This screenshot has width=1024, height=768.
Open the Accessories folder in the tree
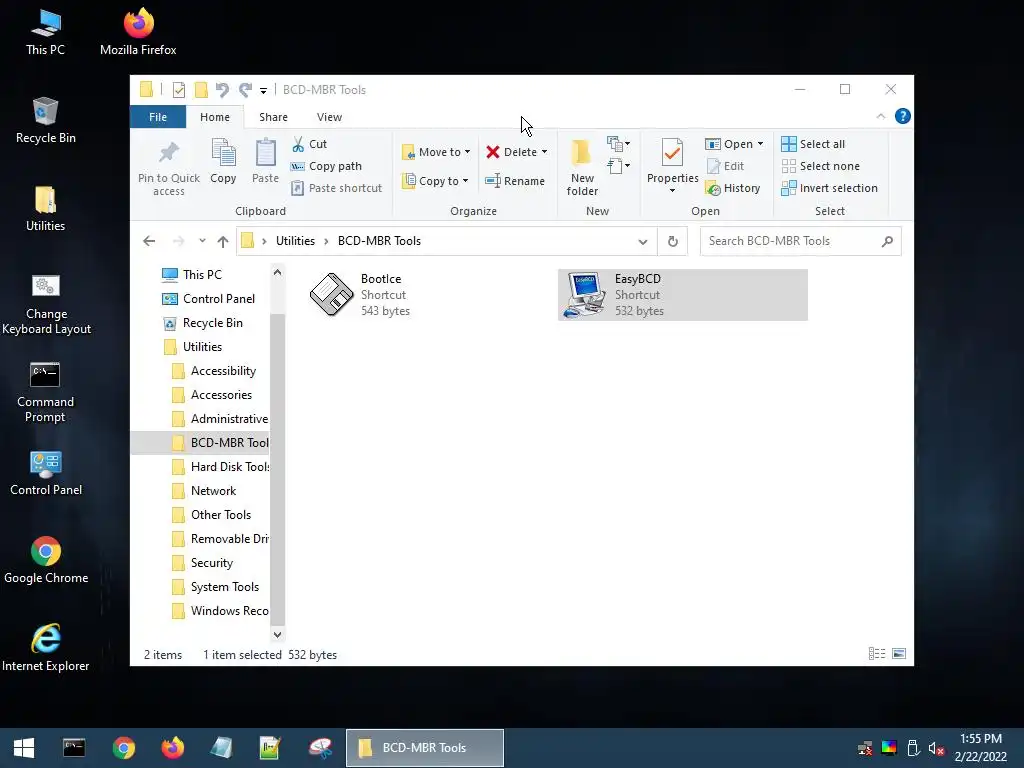click(221, 395)
